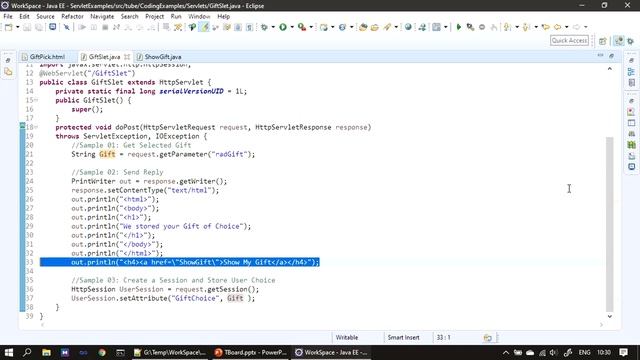Expand the External Tools dropdown arrow
The width and height of the screenshot is (640, 360).
click(x=311, y=27)
